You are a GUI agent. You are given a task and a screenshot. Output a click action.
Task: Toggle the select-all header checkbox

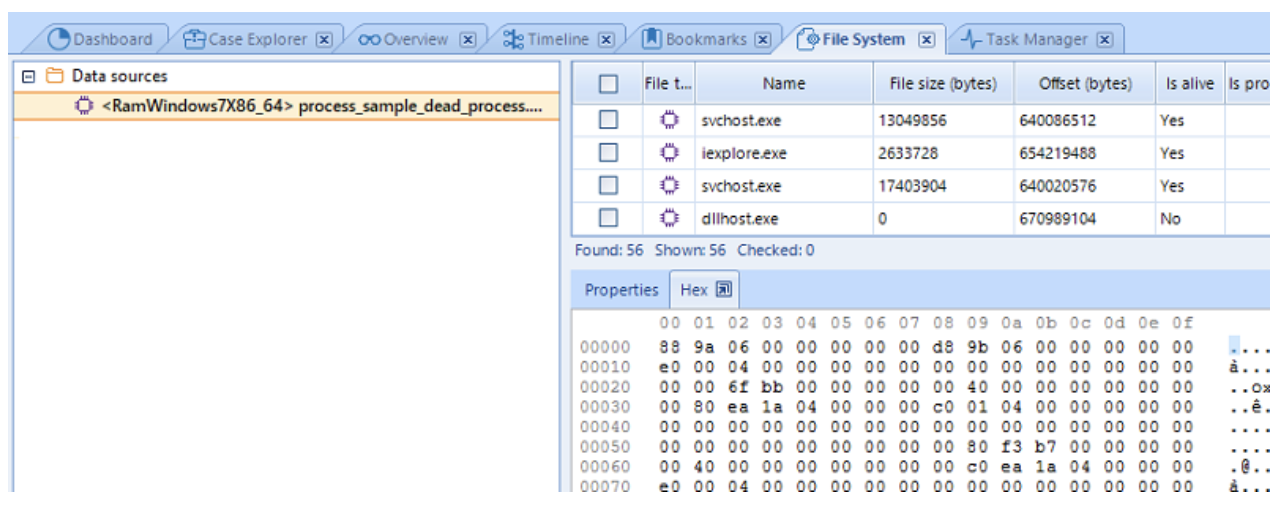coord(608,84)
